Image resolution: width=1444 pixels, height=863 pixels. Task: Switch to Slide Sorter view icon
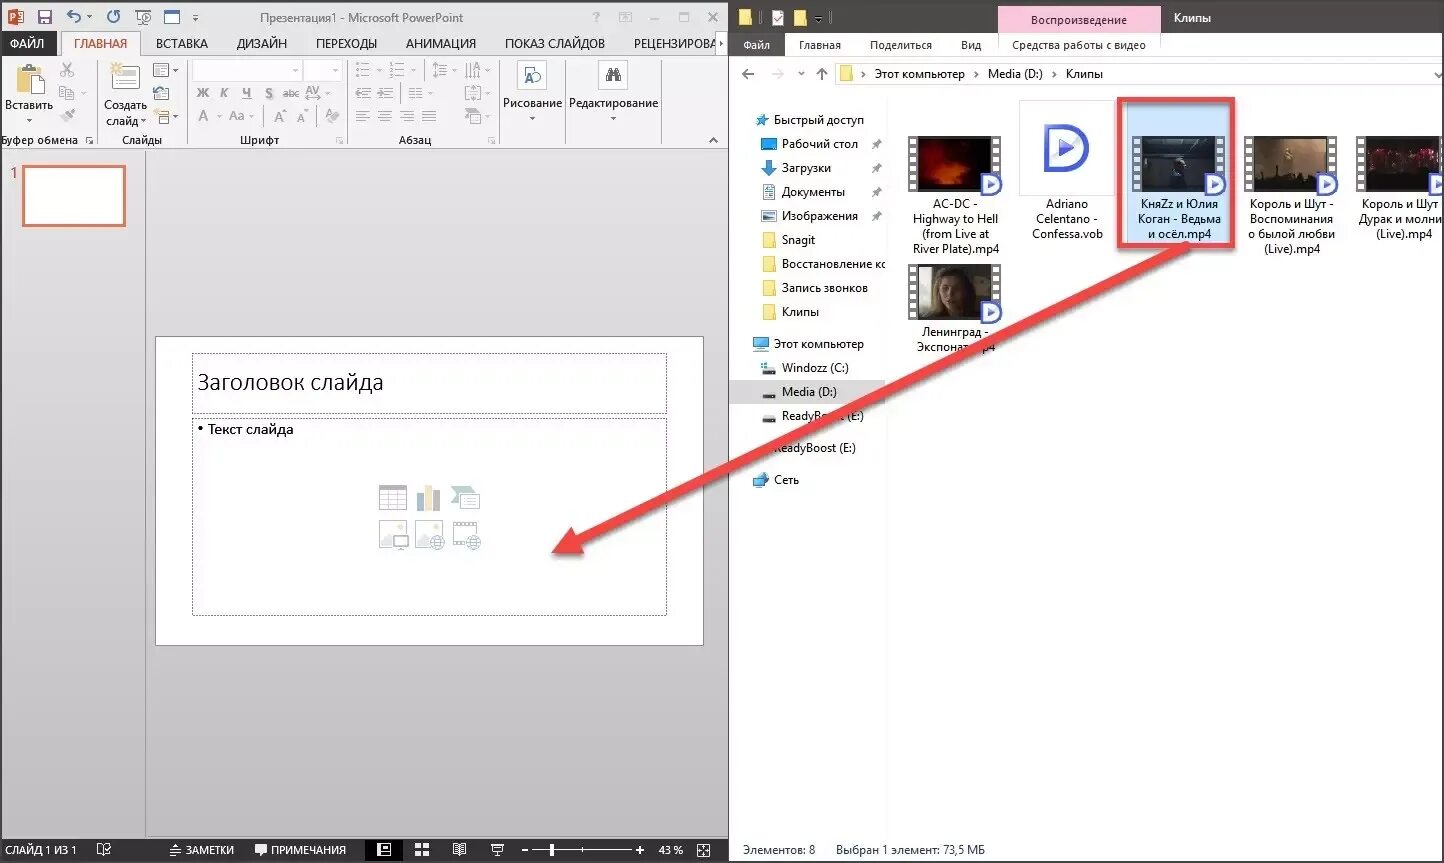coord(422,850)
